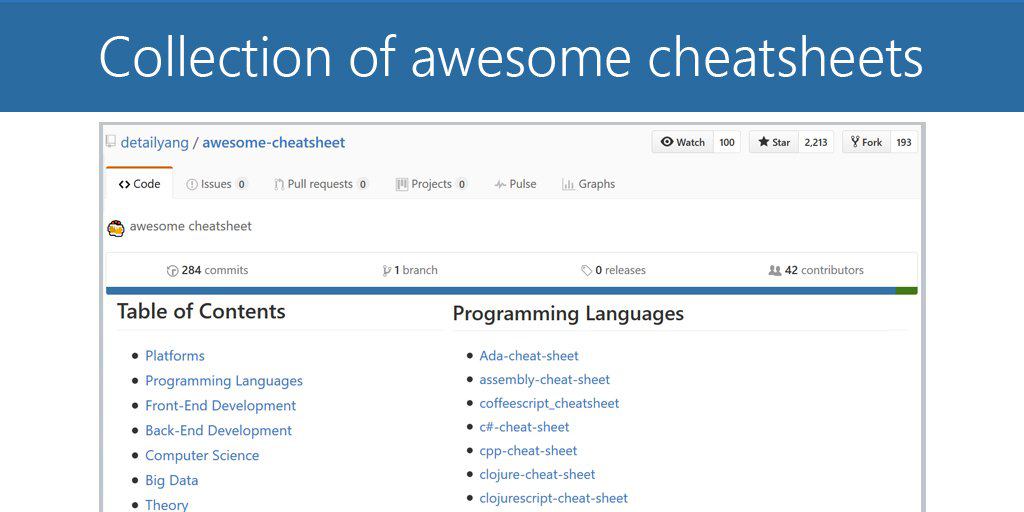The width and height of the screenshot is (1024, 512).
Task: Click the star icon in the Star button
Action: [x=763, y=142]
